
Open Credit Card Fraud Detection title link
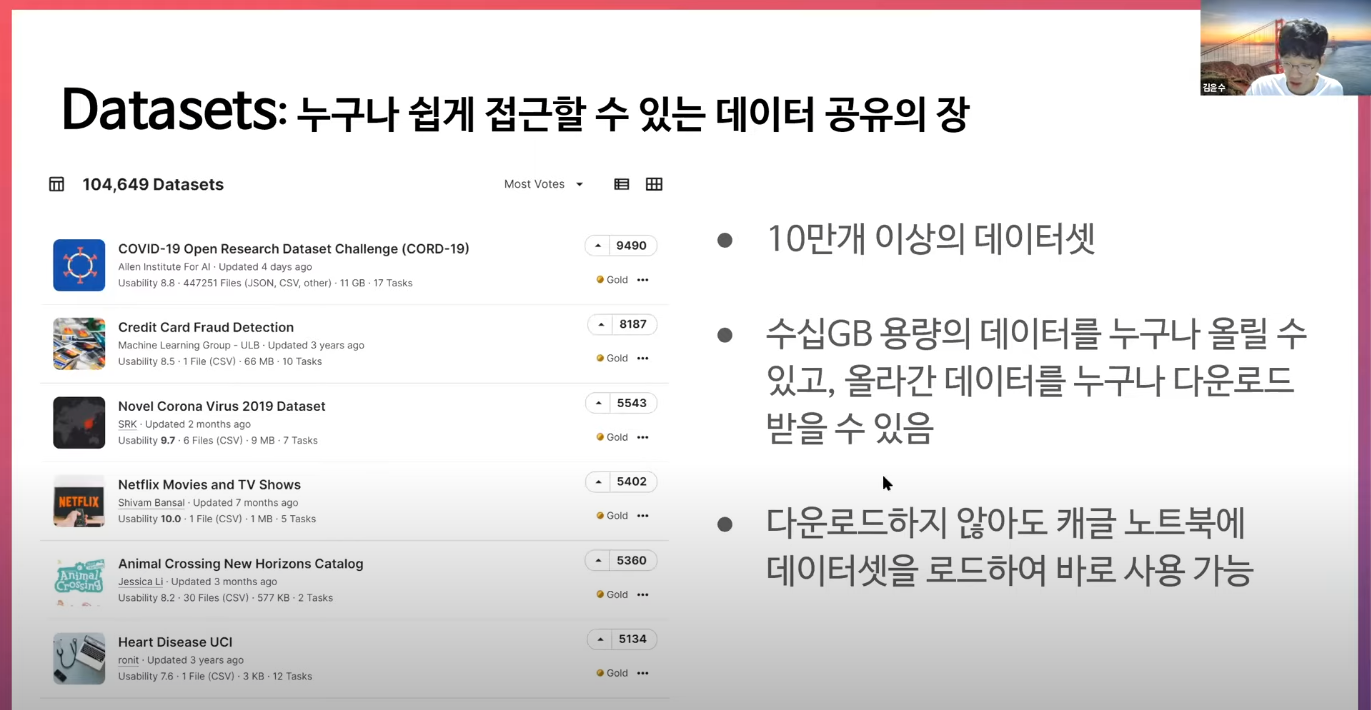206,327
